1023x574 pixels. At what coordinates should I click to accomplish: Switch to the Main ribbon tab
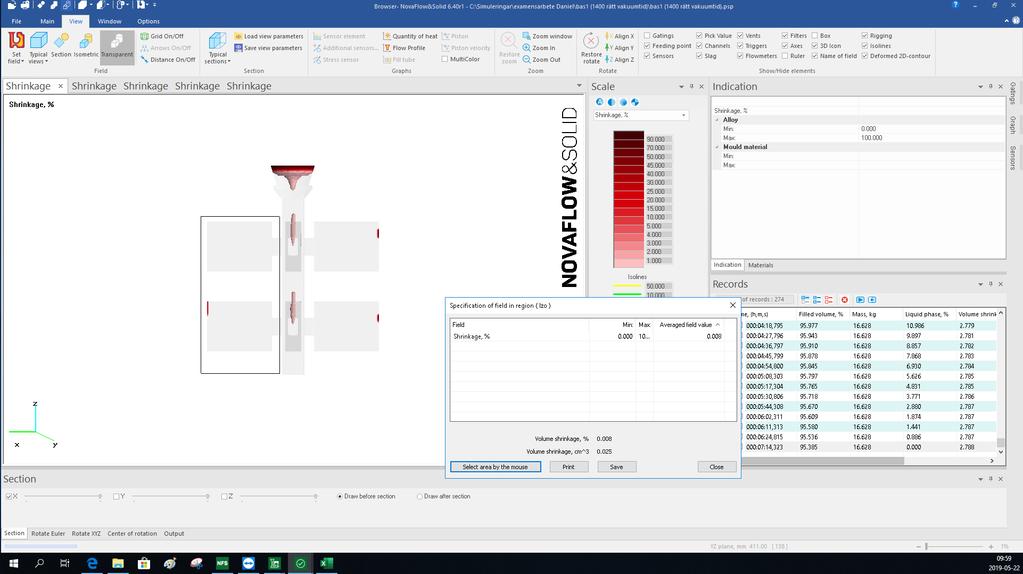coord(47,21)
